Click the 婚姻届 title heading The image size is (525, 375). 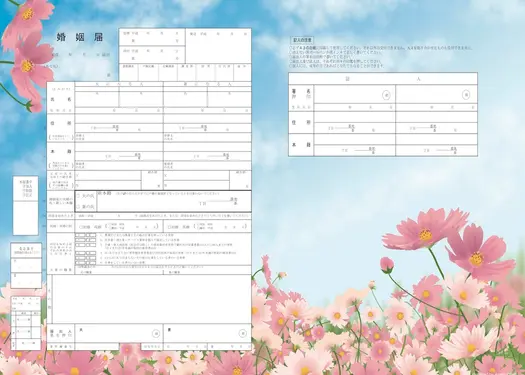tap(80, 37)
